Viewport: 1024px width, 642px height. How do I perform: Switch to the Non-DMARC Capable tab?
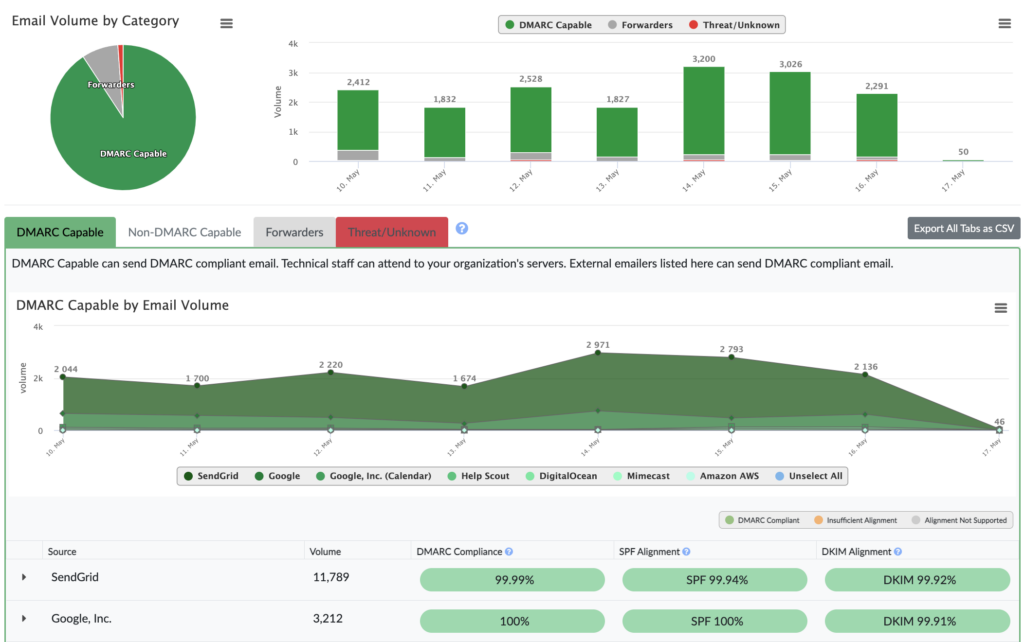click(x=184, y=232)
